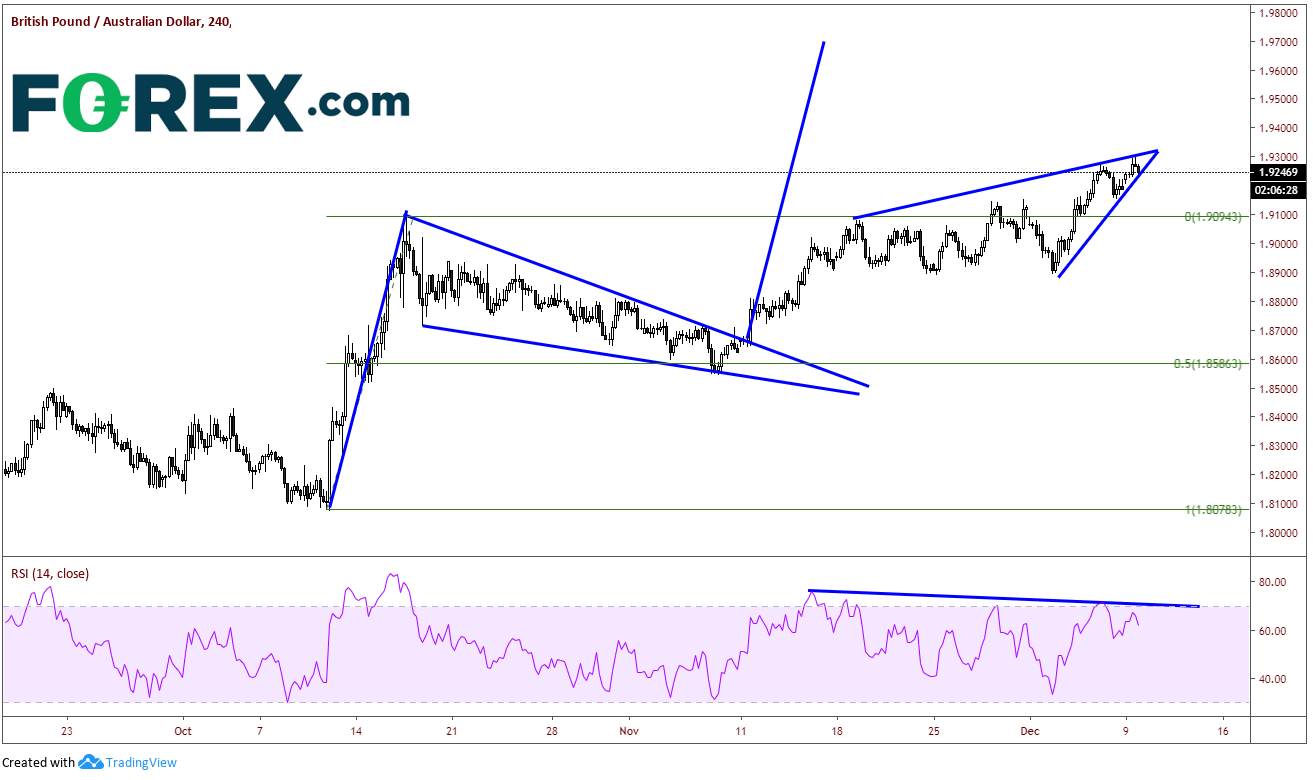This screenshot has width=1313, height=780.
Task: Click the 1.83000 price axis label
Action: pos(1280,446)
